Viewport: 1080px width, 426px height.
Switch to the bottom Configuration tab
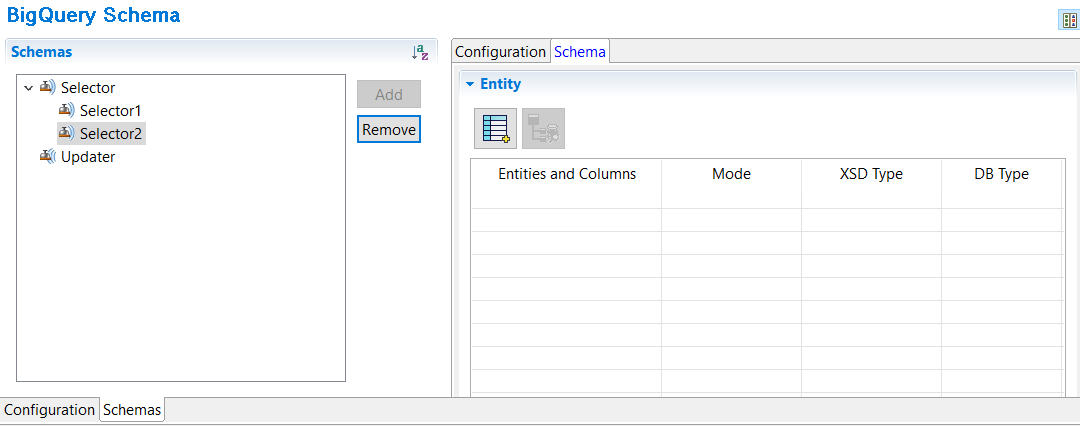[x=50, y=409]
